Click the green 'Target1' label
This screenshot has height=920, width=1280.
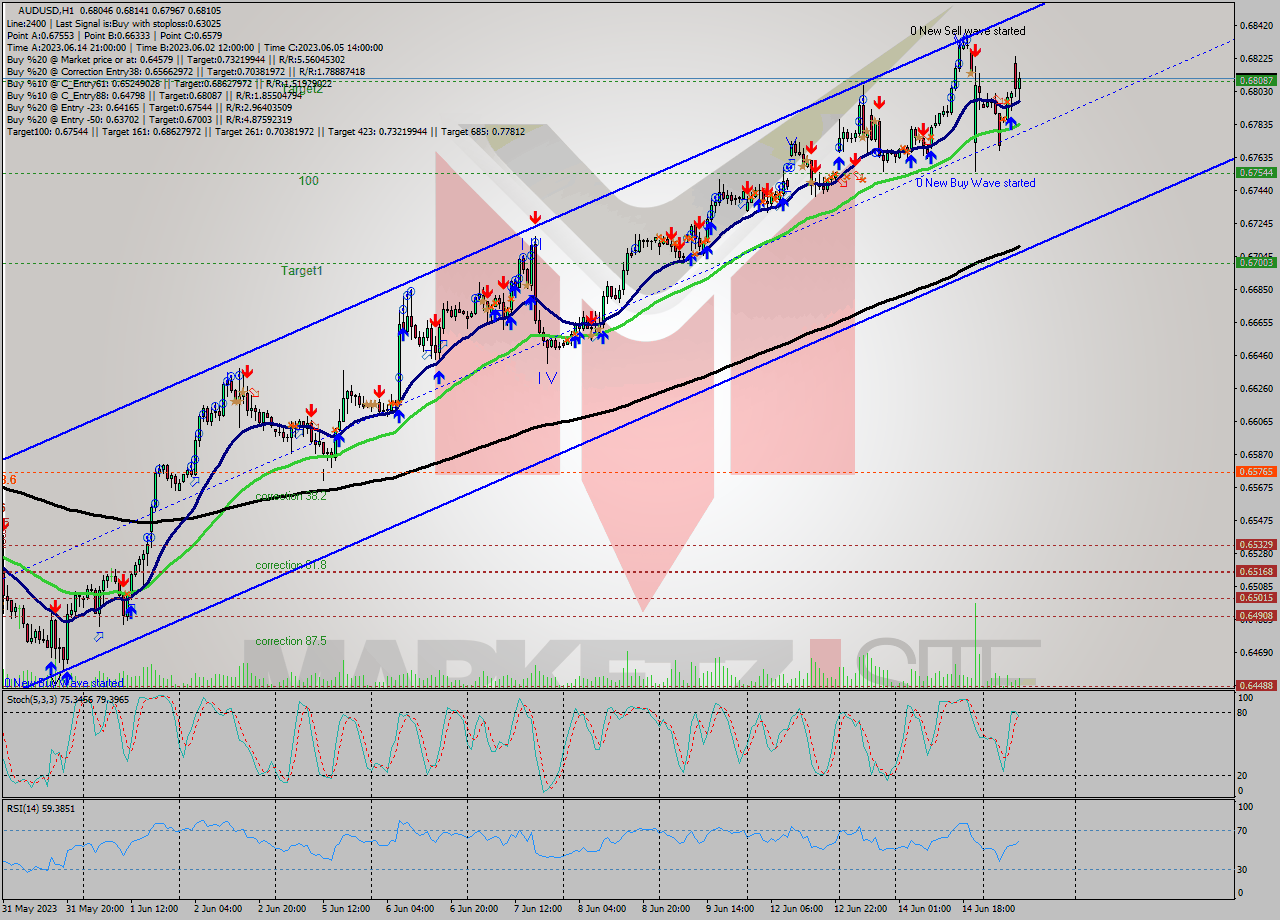(301, 270)
